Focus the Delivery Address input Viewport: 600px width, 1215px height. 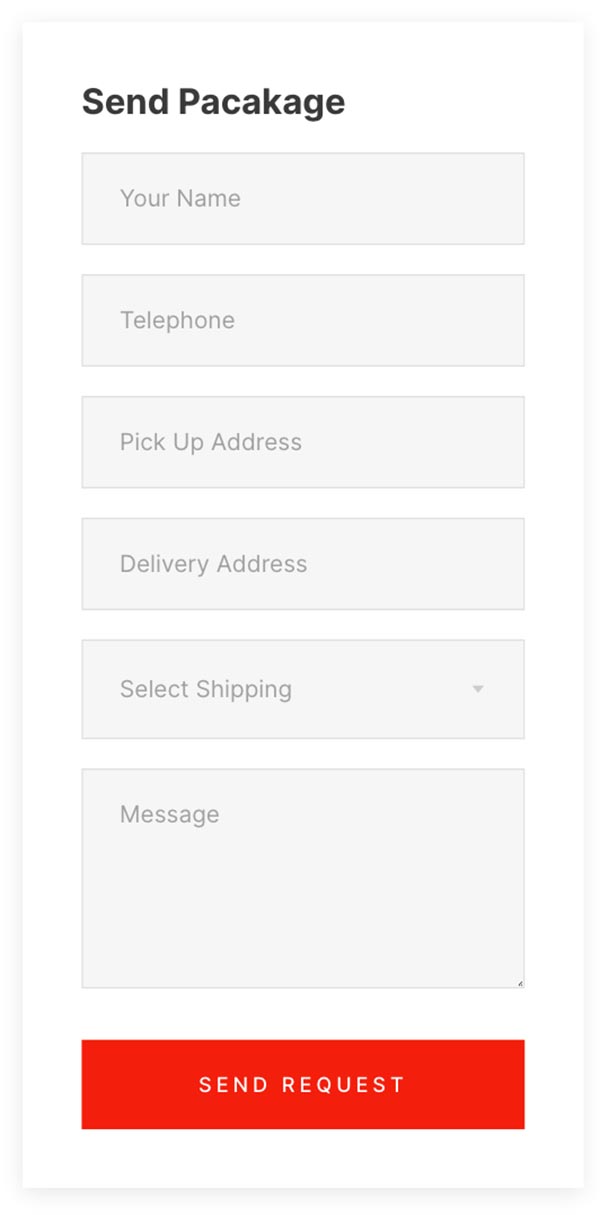point(302,564)
